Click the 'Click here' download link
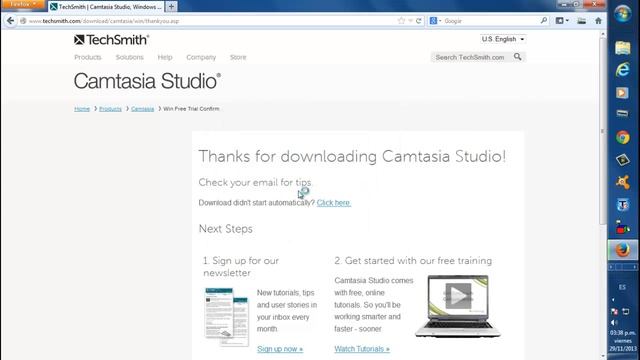This screenshot has height=360, width=640. [x=333, y=202]
